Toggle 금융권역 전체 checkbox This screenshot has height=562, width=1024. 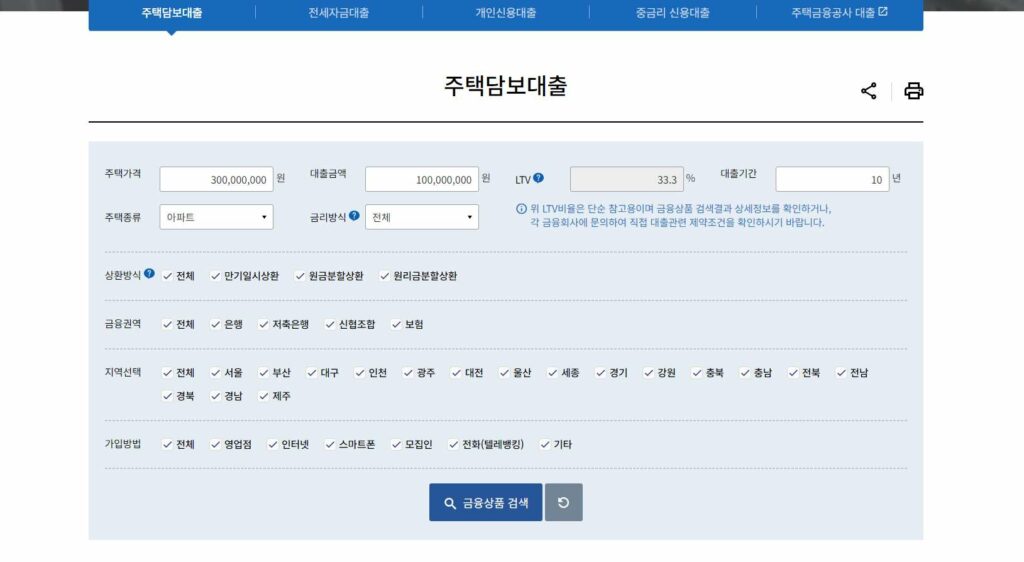coord(167,324)
